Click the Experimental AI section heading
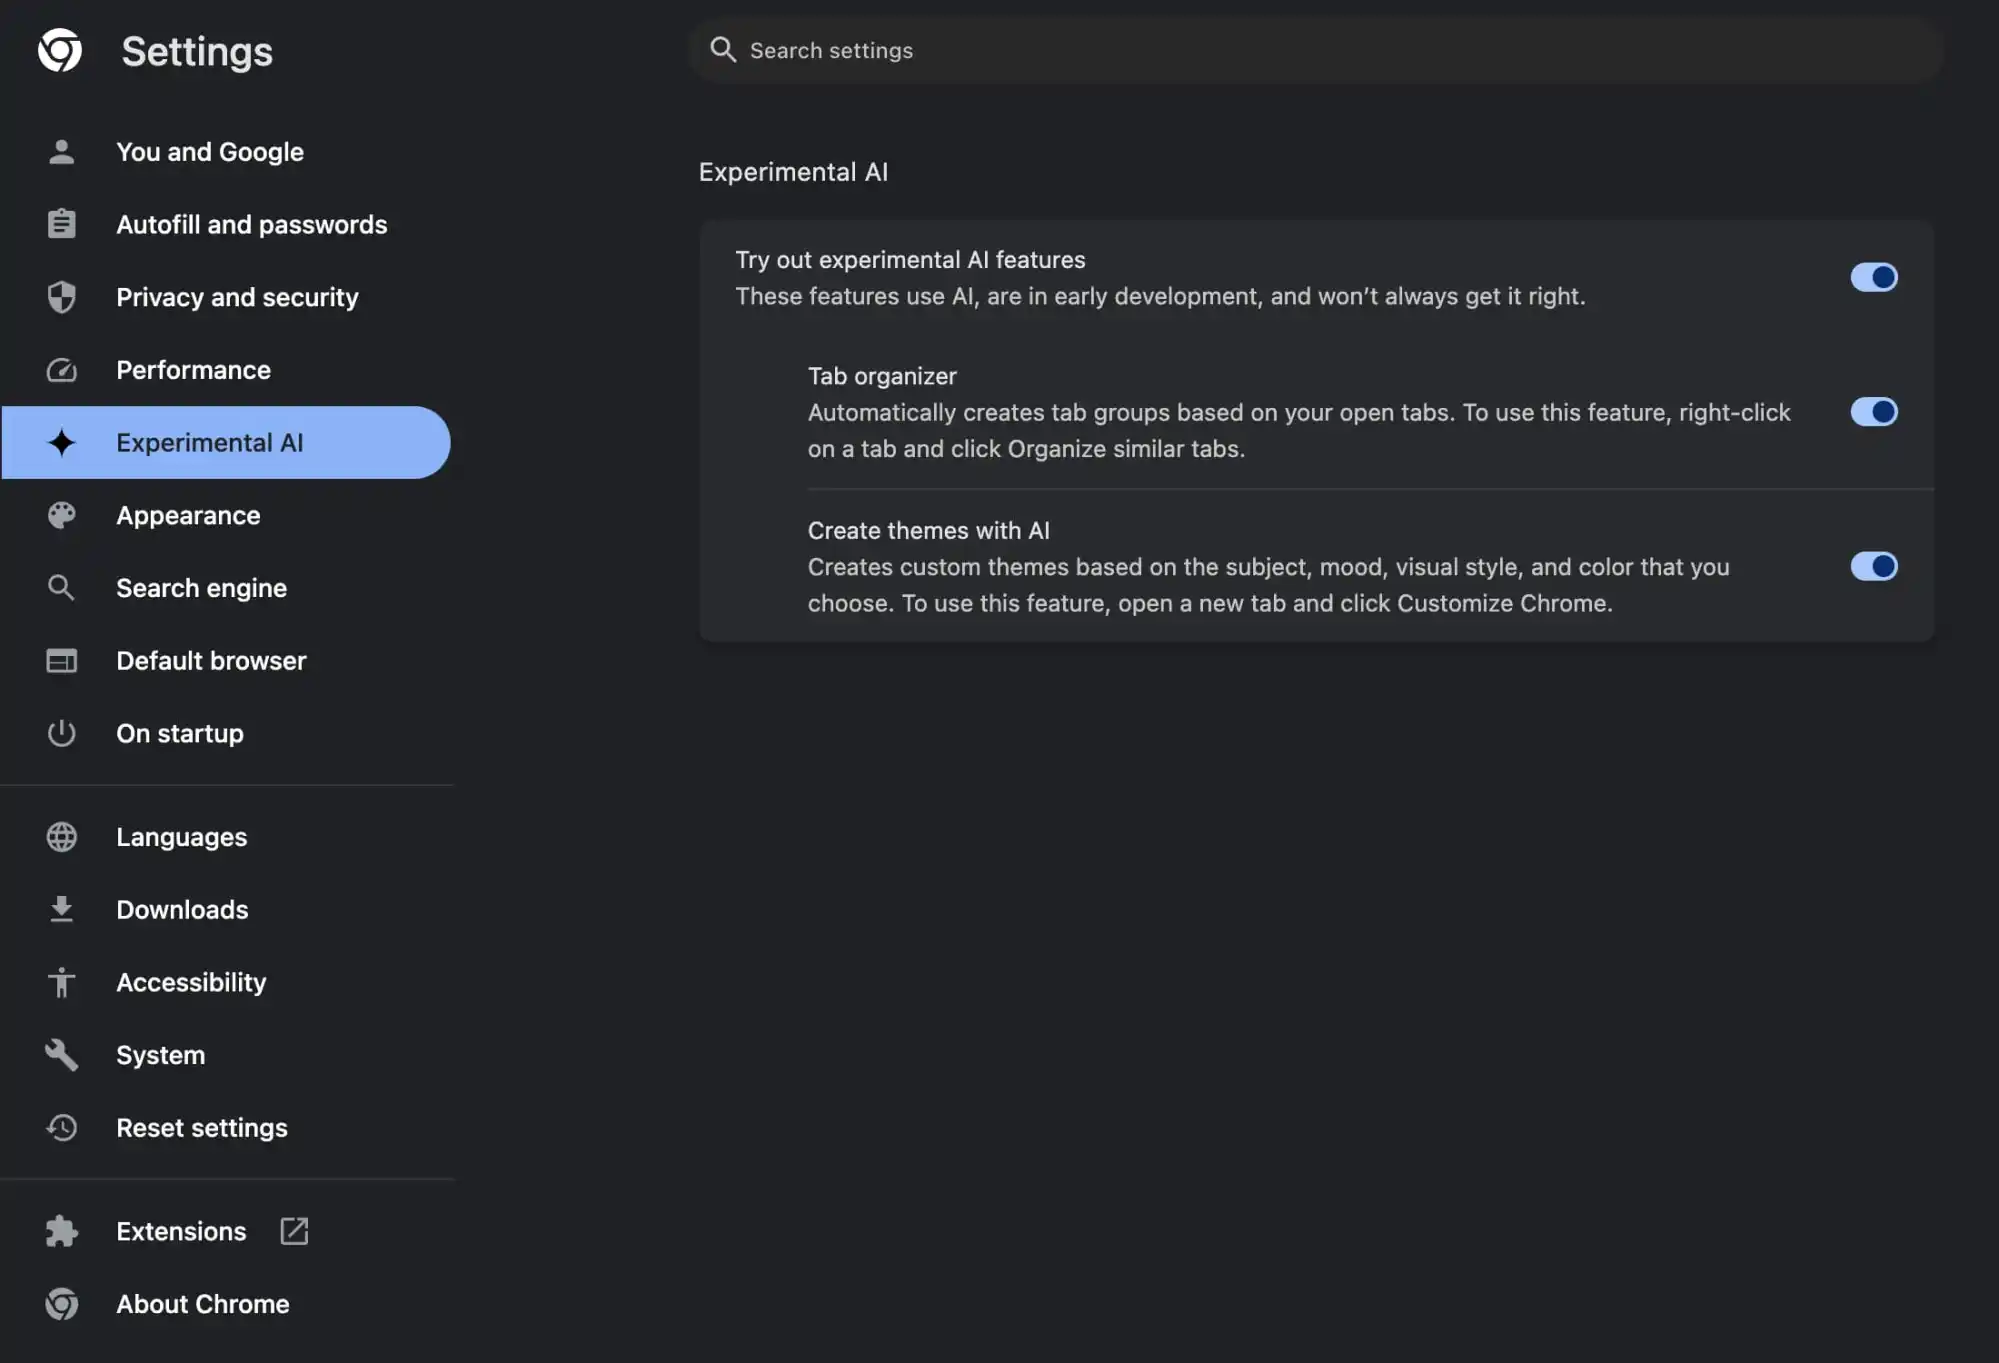 pyautogui.click(x=793, y=172)
